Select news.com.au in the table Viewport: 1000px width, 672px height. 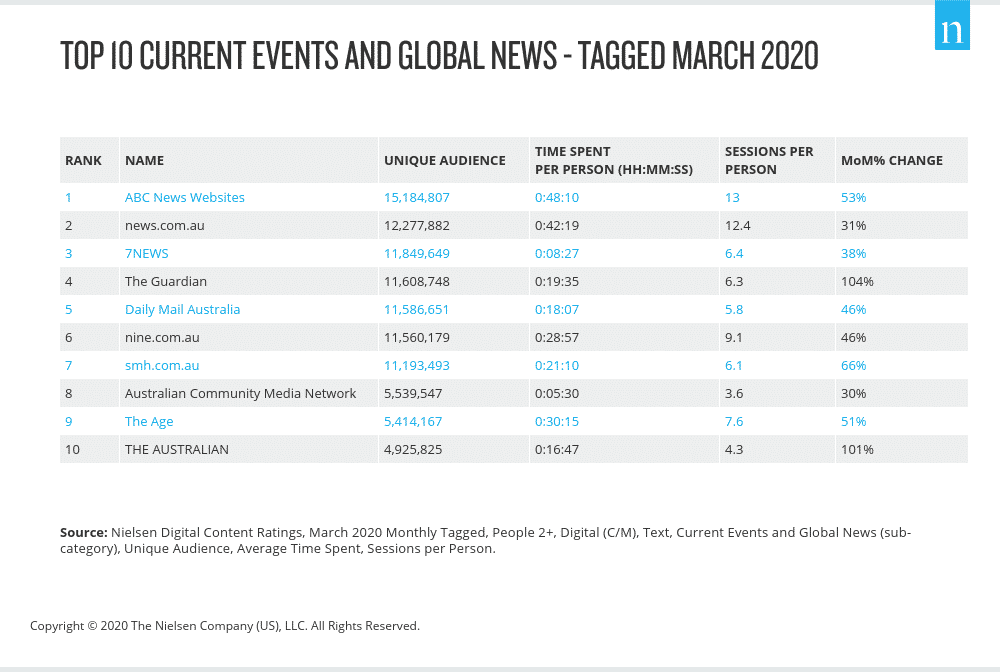coord(164,225)
